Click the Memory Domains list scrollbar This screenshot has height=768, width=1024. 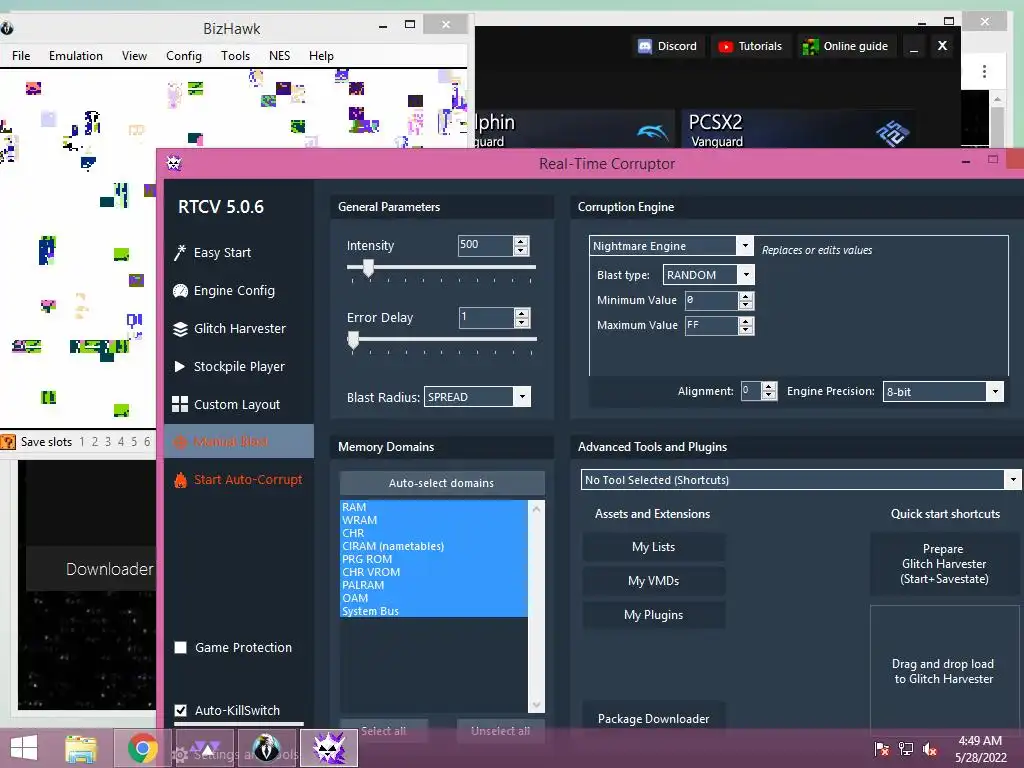[536, 607]
